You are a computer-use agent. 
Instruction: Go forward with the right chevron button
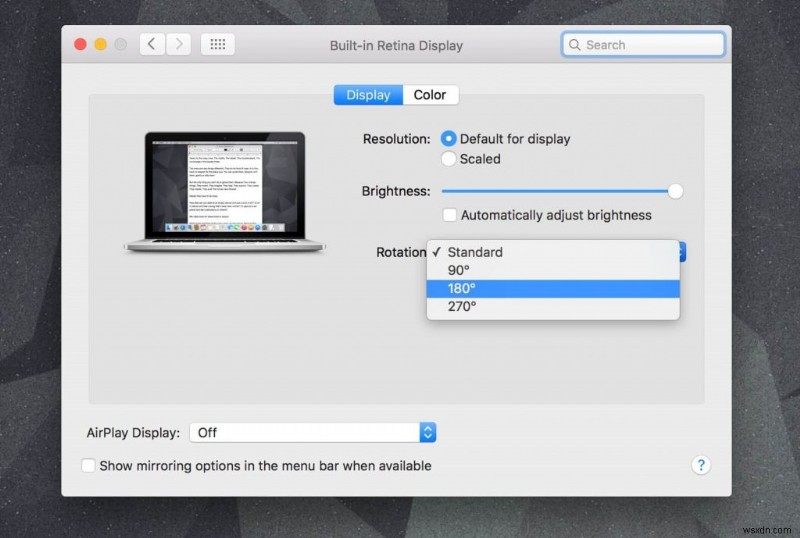(179, 44)
